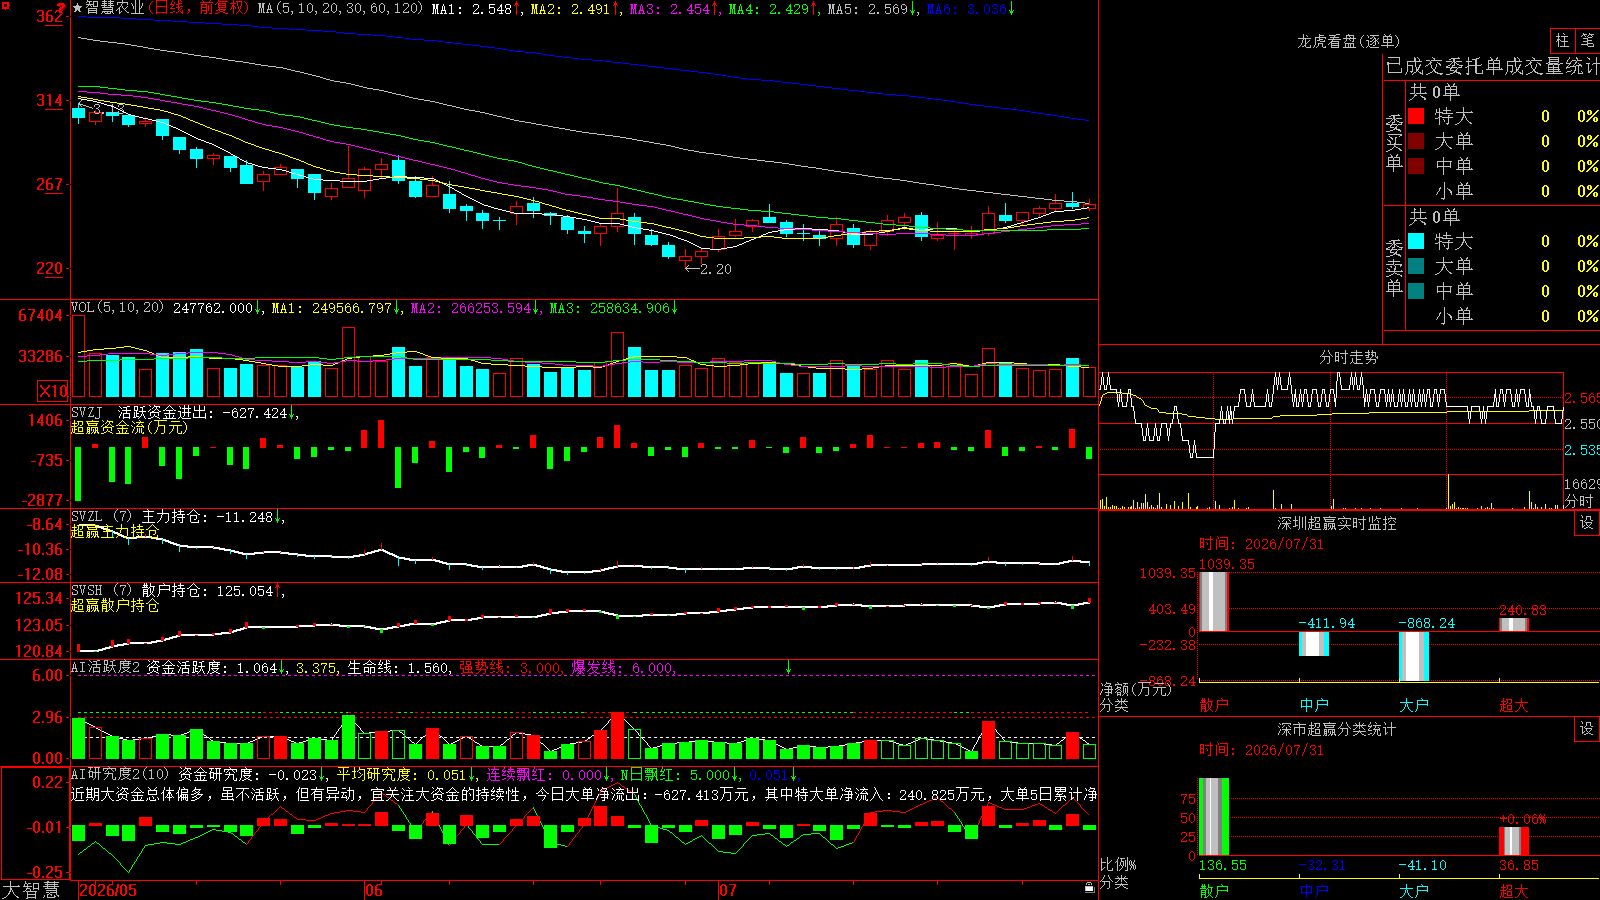Click the MA4: 2.429 value
Image resolution: width=1600 pixels, height=900 pixels.
tap(768, 8)
